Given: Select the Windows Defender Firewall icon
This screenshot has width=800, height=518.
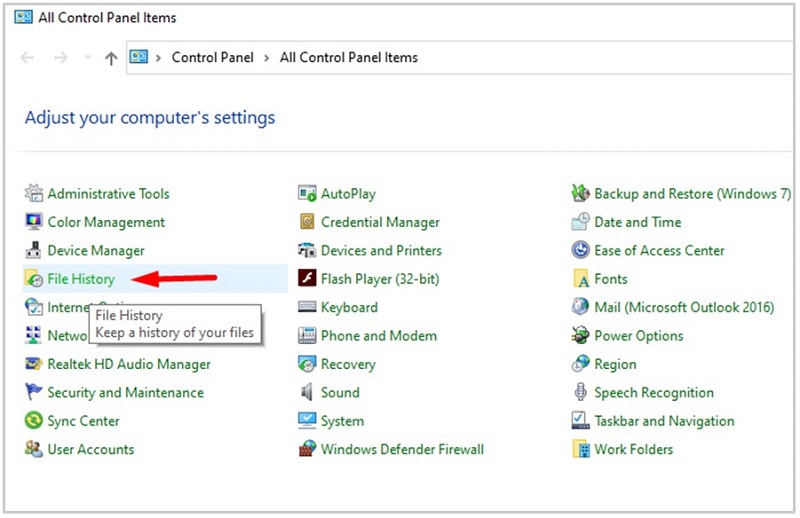Looking at the screenshot, I should (x=307, y=450).
